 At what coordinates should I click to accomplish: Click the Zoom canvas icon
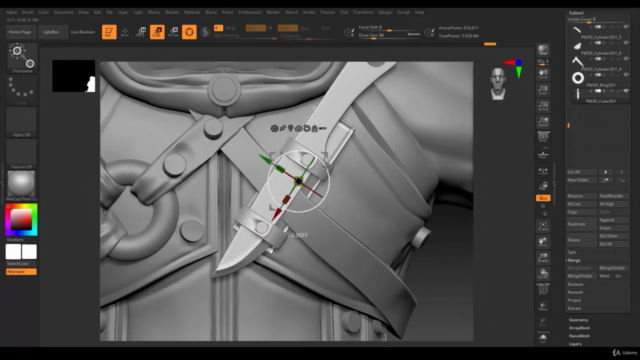[x=543, y=89]
